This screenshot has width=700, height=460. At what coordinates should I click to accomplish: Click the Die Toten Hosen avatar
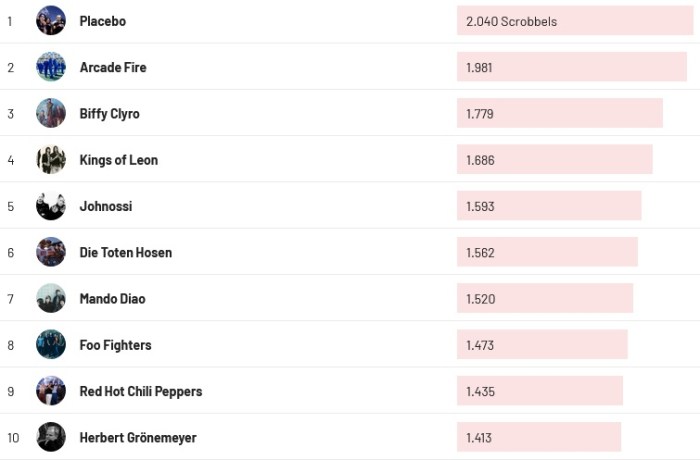click(51, 252)
